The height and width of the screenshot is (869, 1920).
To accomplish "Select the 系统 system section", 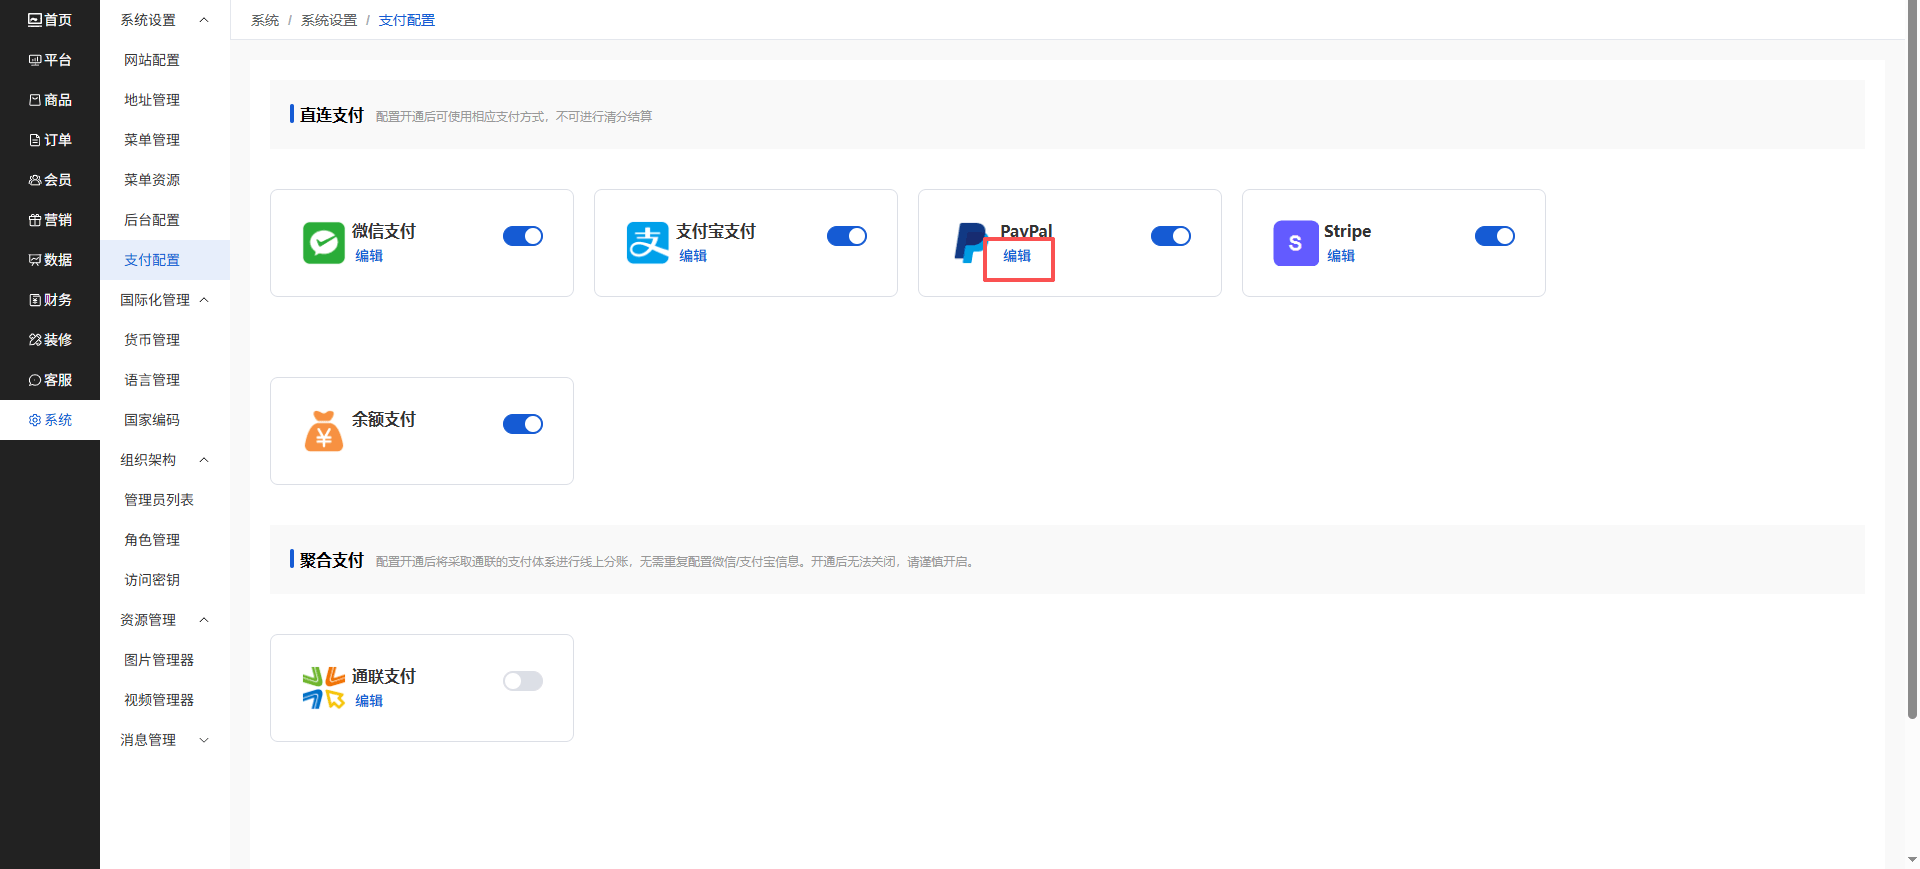I will 50,420.
